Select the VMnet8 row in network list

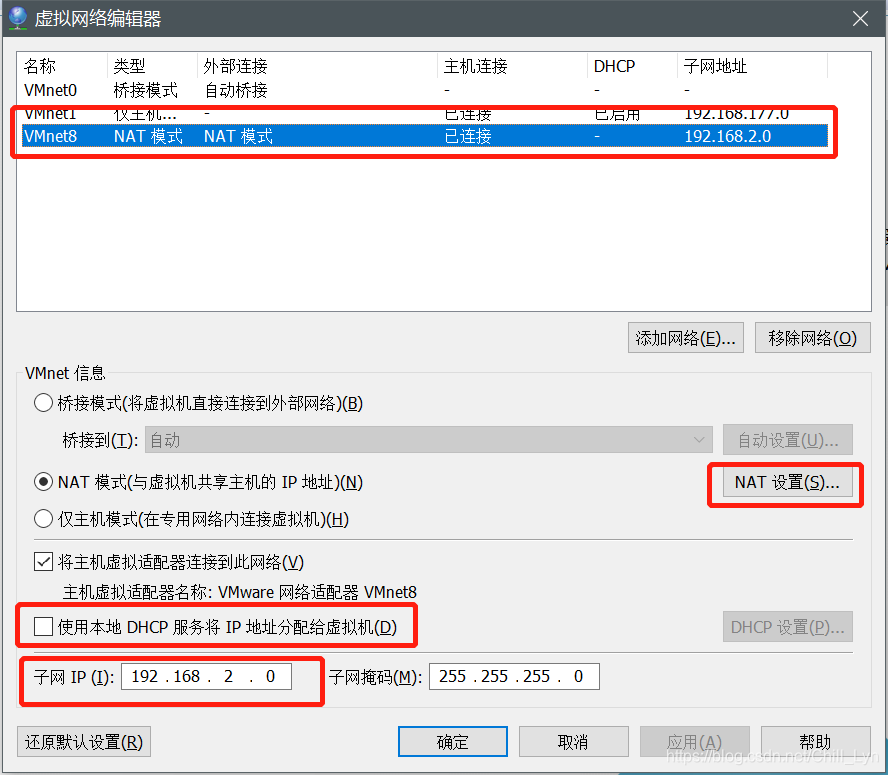coord(425,137)
